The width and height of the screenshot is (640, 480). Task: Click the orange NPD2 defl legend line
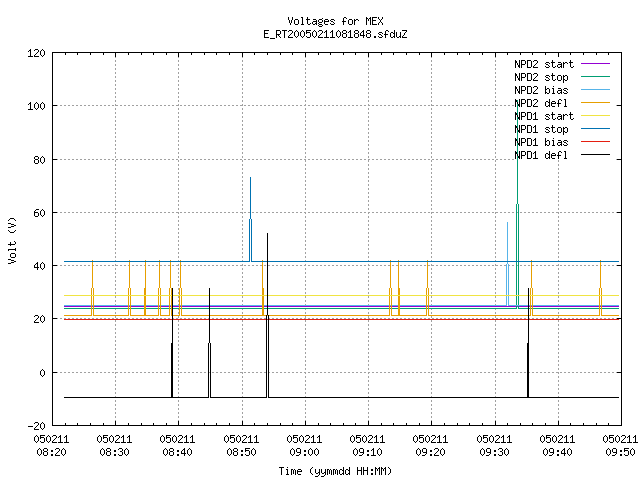click(x=596, y=103)
